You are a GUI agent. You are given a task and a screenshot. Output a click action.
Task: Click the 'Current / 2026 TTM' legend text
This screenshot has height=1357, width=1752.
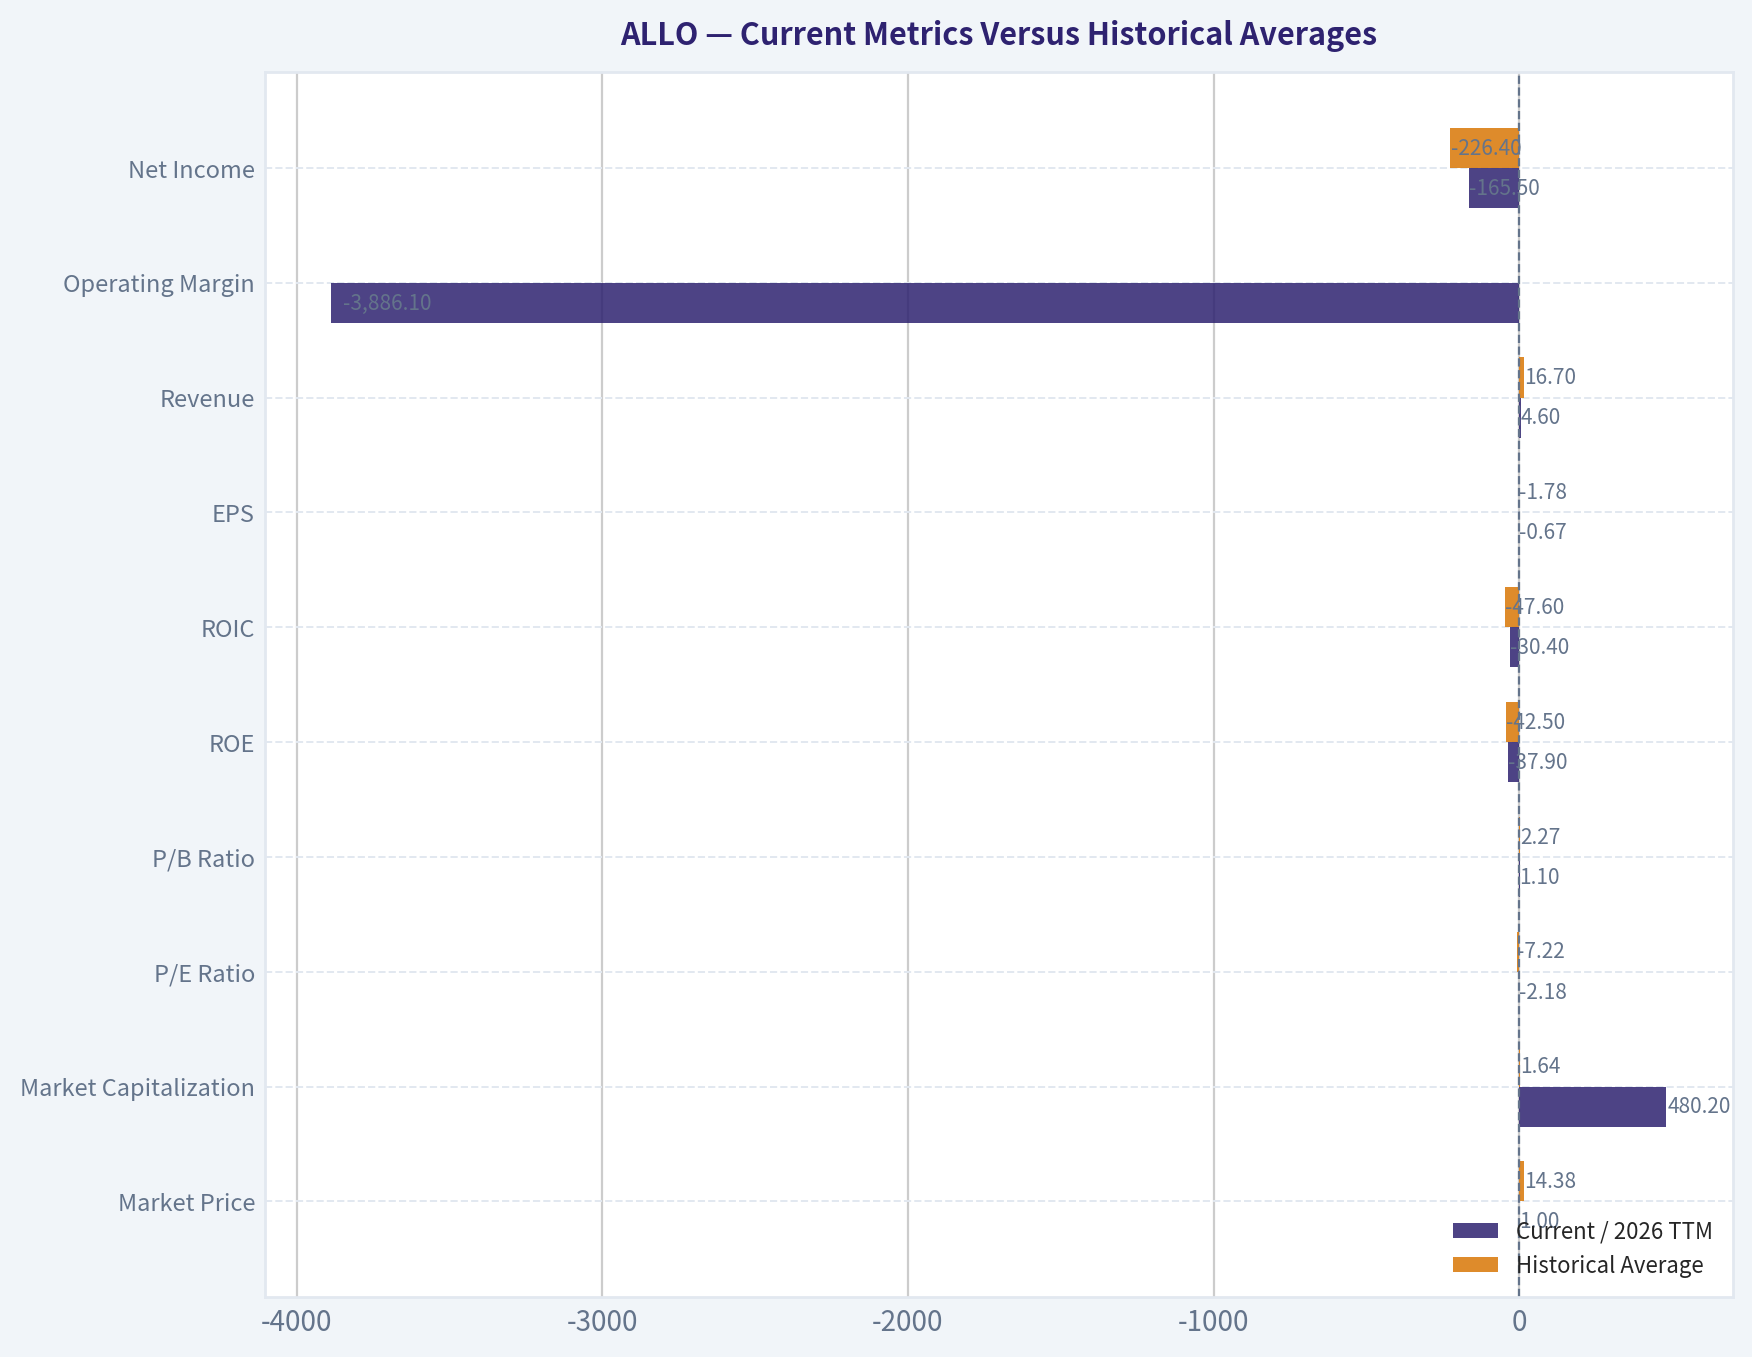pyautogui.click(x=1614, y=1231)
